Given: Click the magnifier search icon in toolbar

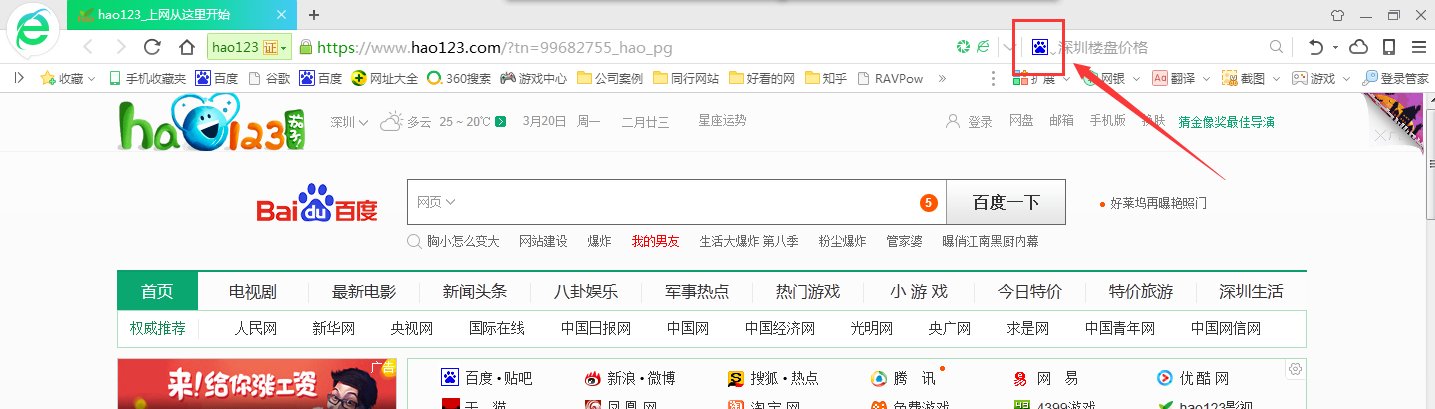Looking at the screenshot, I should click(1277, 47).
